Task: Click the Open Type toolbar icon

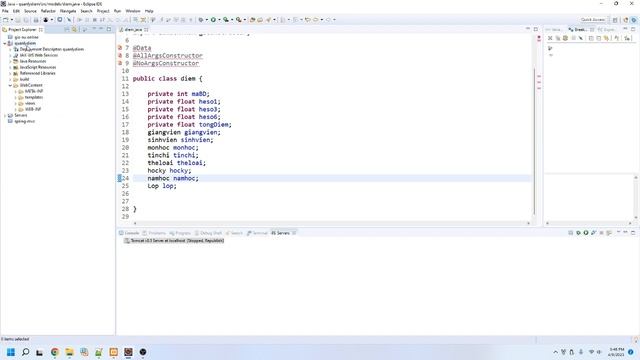Action: tap(252, 20)
